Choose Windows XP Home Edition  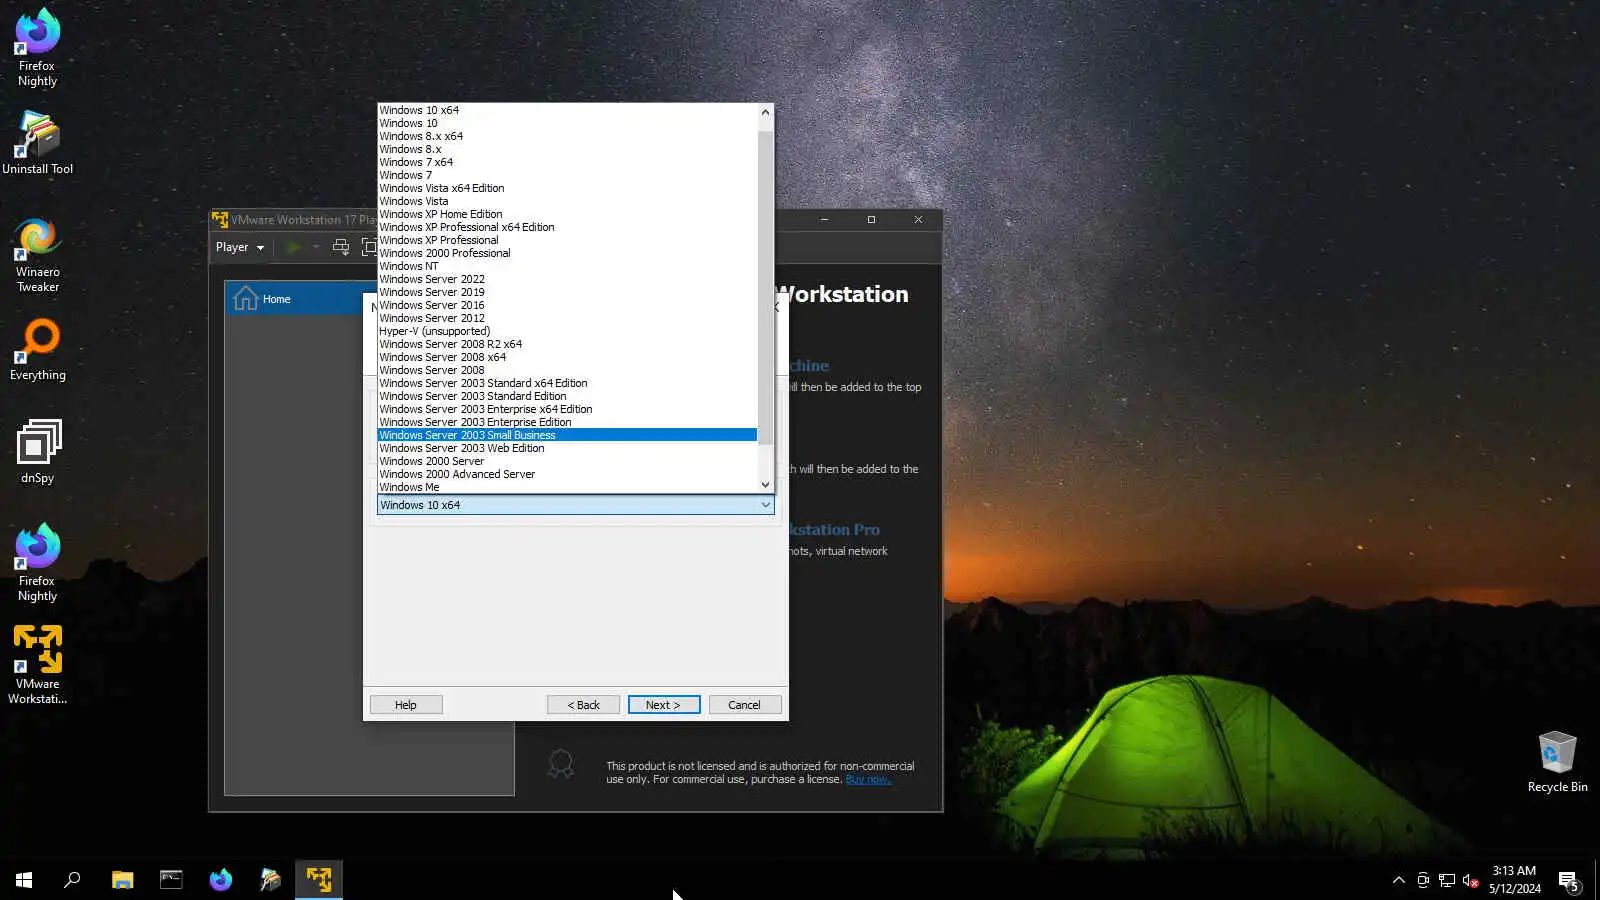click(x=567, y=214)
